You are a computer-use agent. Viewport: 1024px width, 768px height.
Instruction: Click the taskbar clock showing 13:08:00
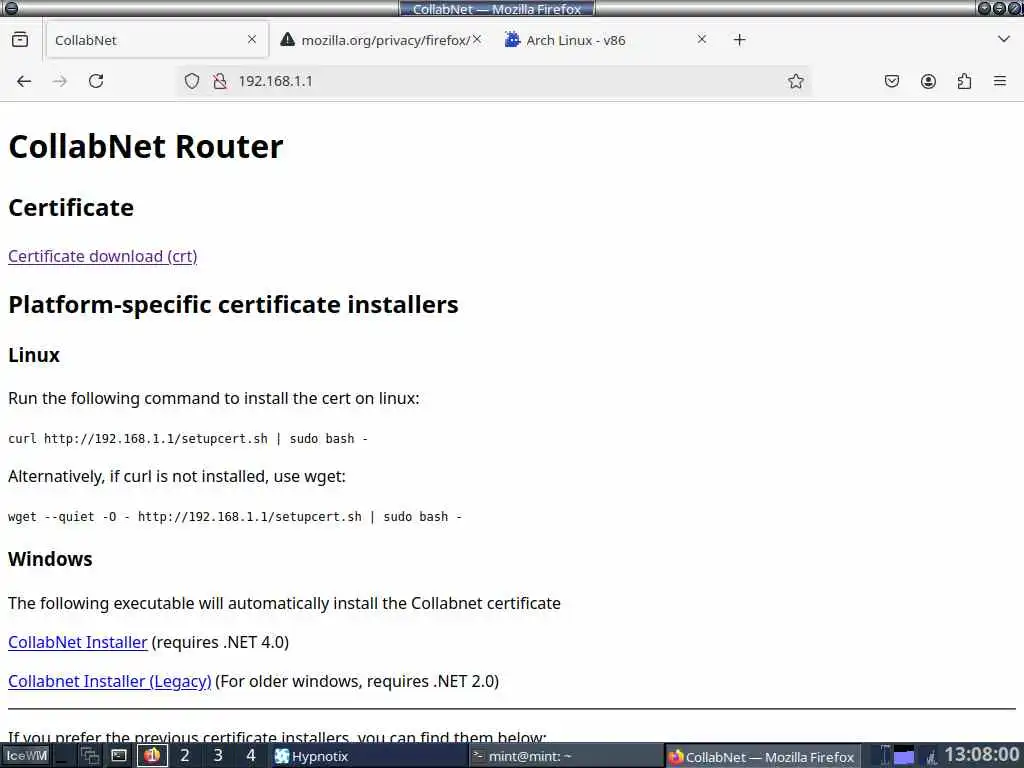tap(982, 755)
